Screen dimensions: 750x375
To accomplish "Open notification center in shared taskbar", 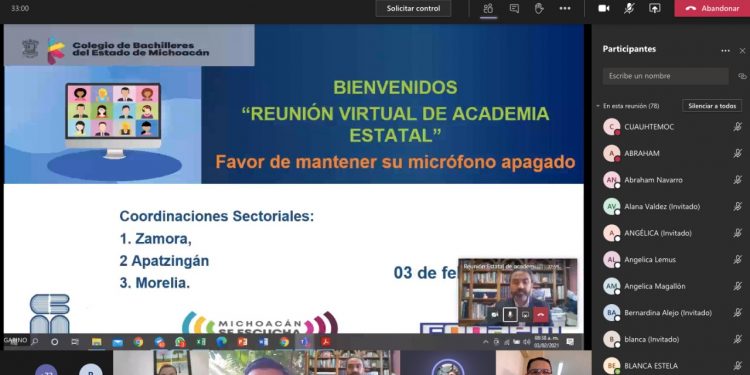I will [570, 342].
